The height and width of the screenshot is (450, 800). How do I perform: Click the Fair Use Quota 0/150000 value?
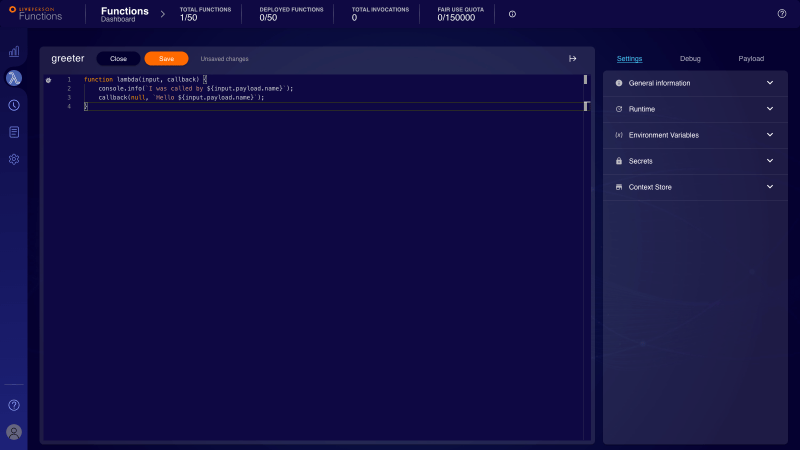[456, 18]
